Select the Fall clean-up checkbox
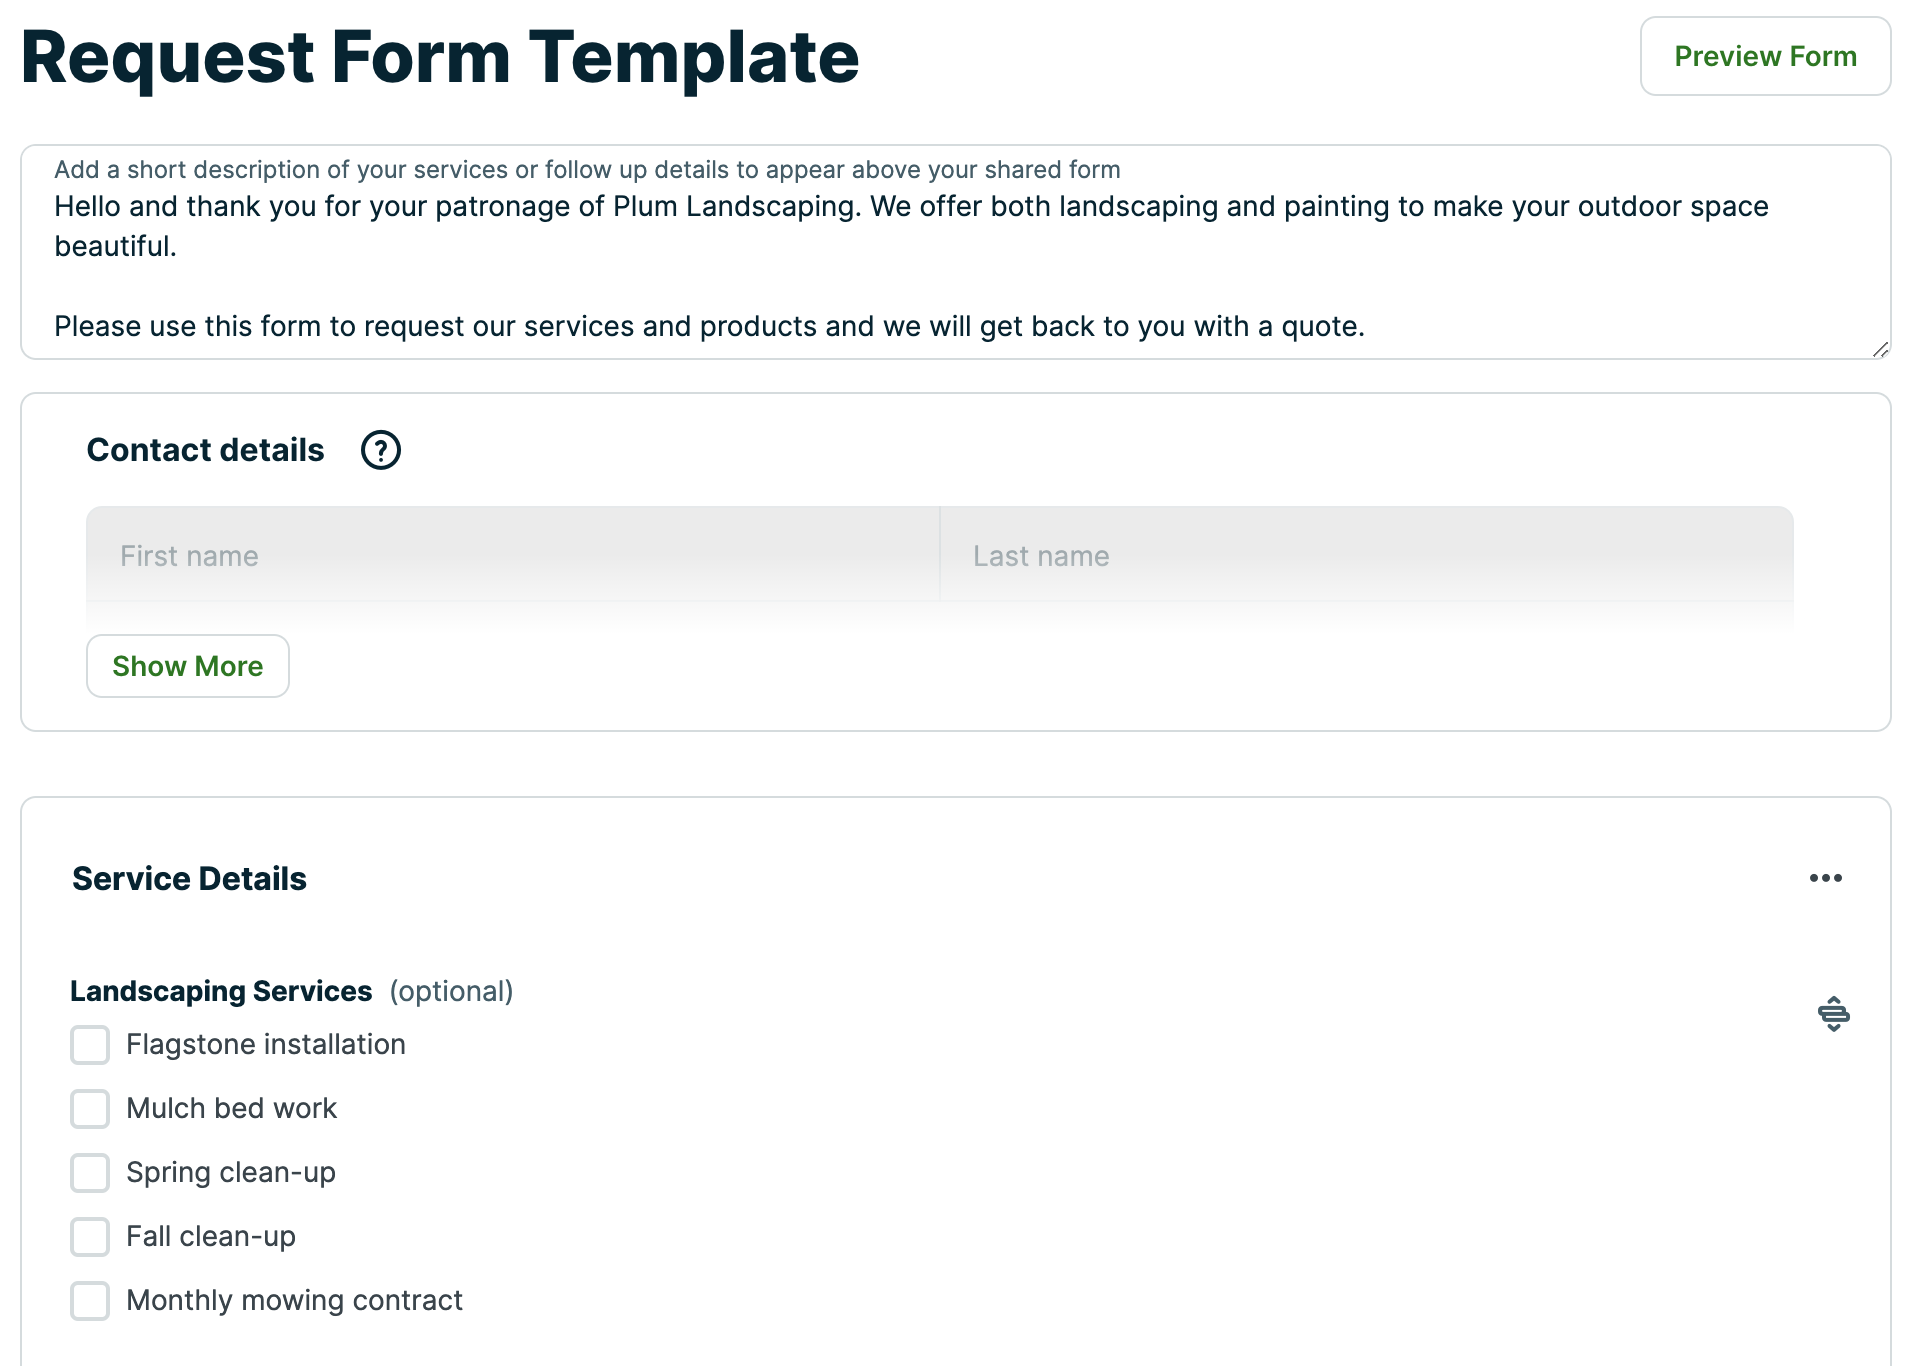Screen dimensions: 1906x1366 tap(90, 1237)
